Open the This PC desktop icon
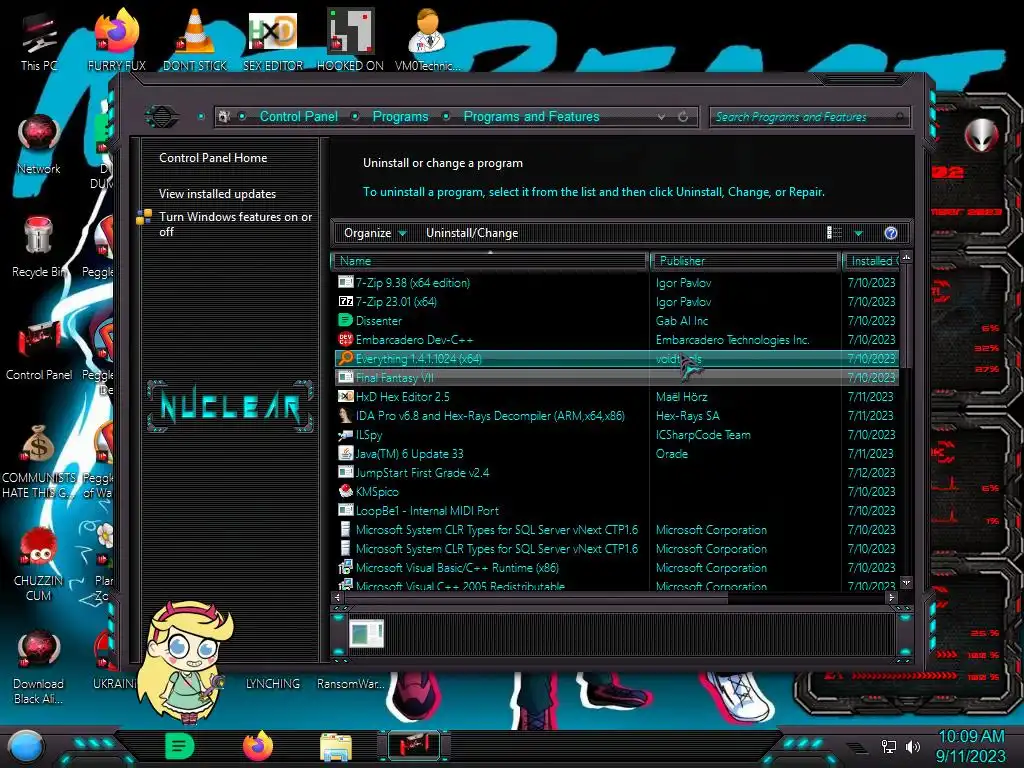 pyautogui.click(x=39, y=42)
